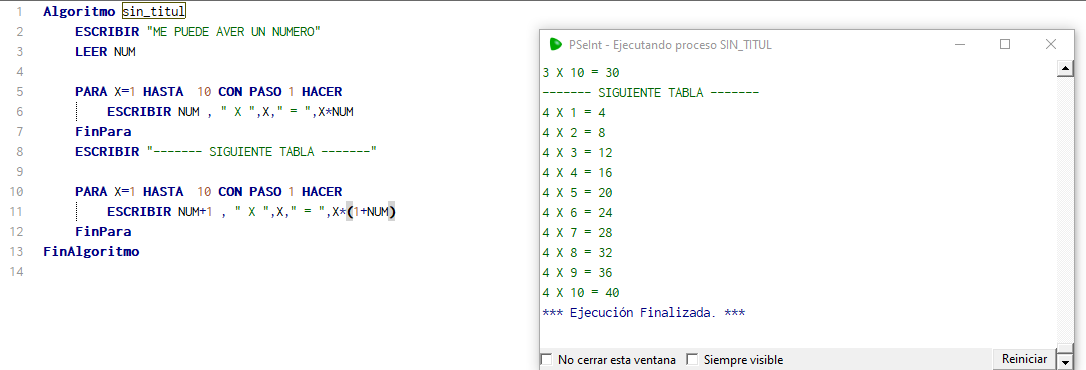Screen dimensions: 1086x370
Task: Click the SIGUIENTE TABLA string in code
Action: click(262, 152)
